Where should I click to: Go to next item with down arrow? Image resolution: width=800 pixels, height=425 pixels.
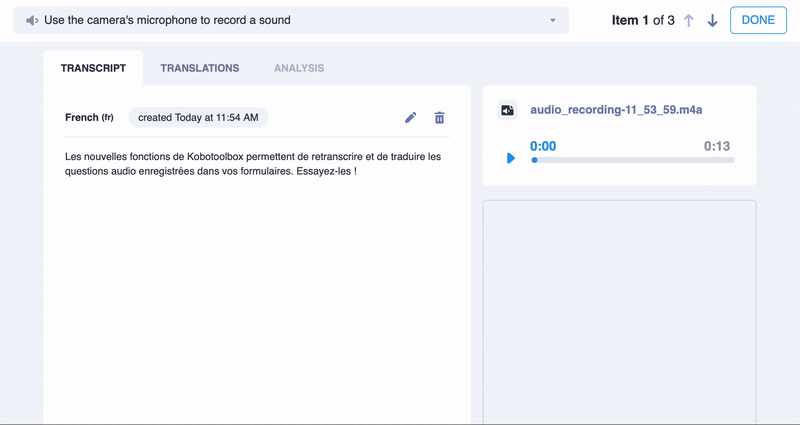712,21
